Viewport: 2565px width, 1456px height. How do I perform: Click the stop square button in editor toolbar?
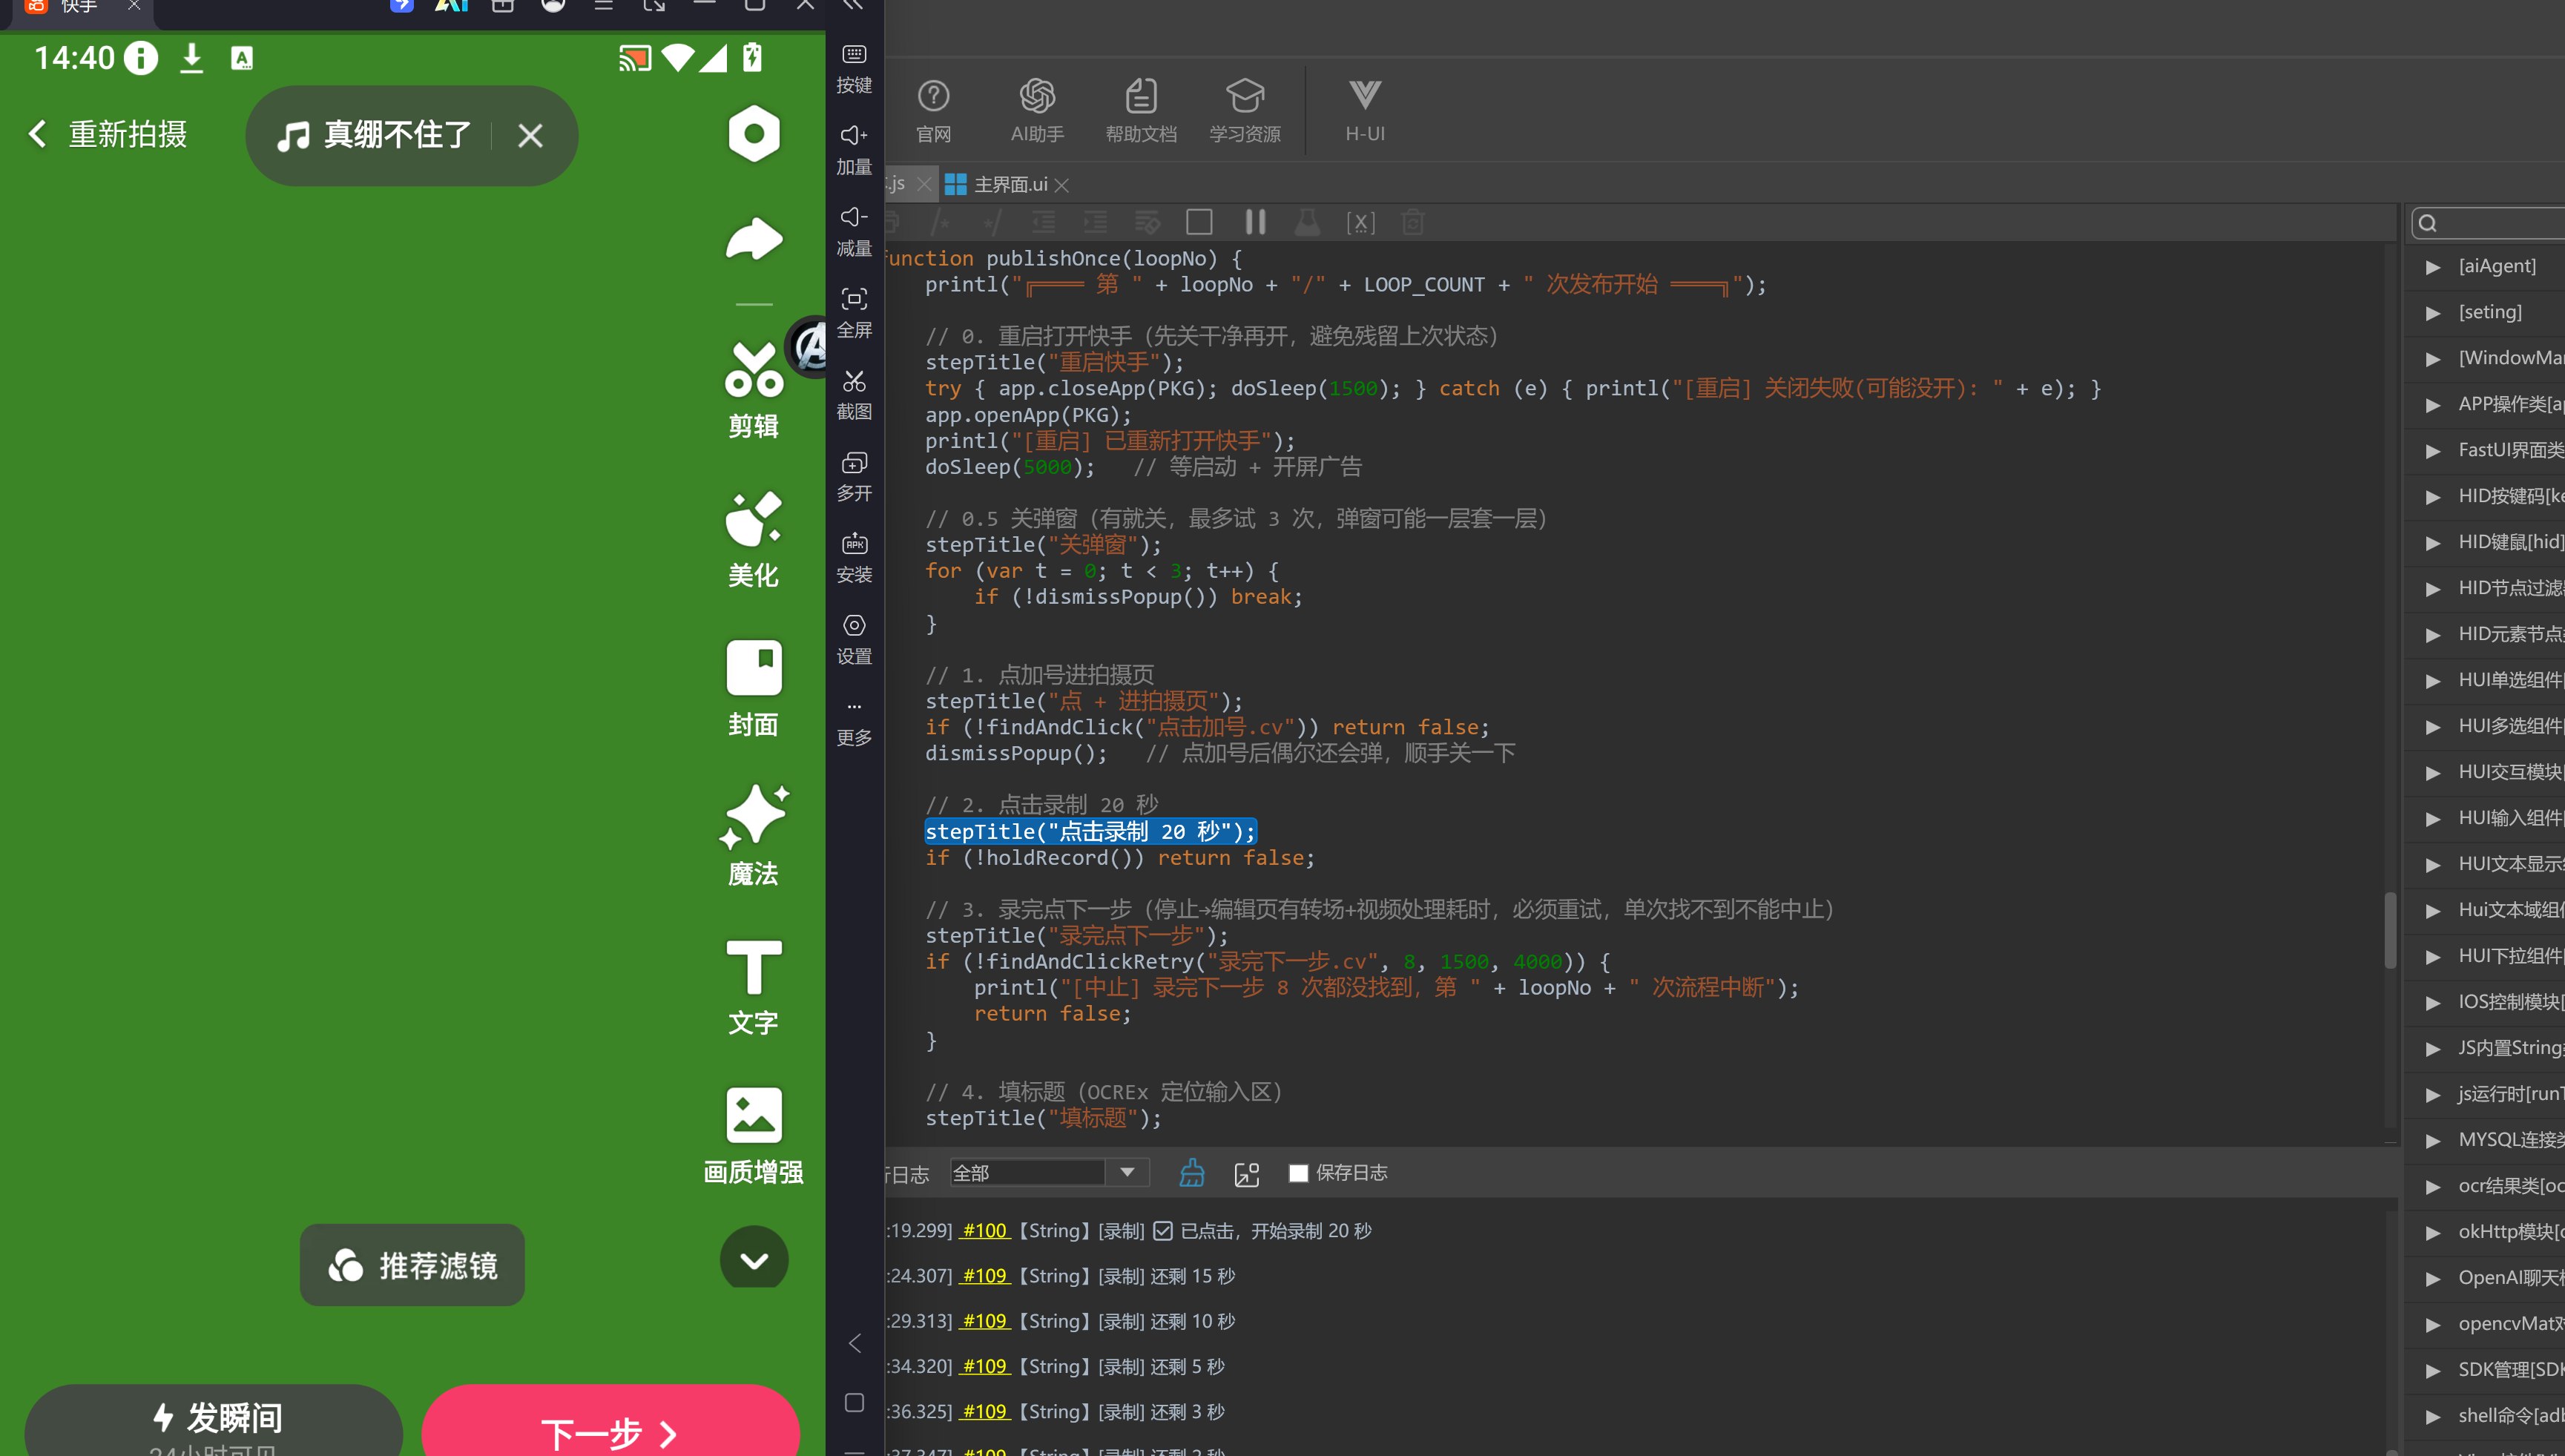(x=1199, y=222)
